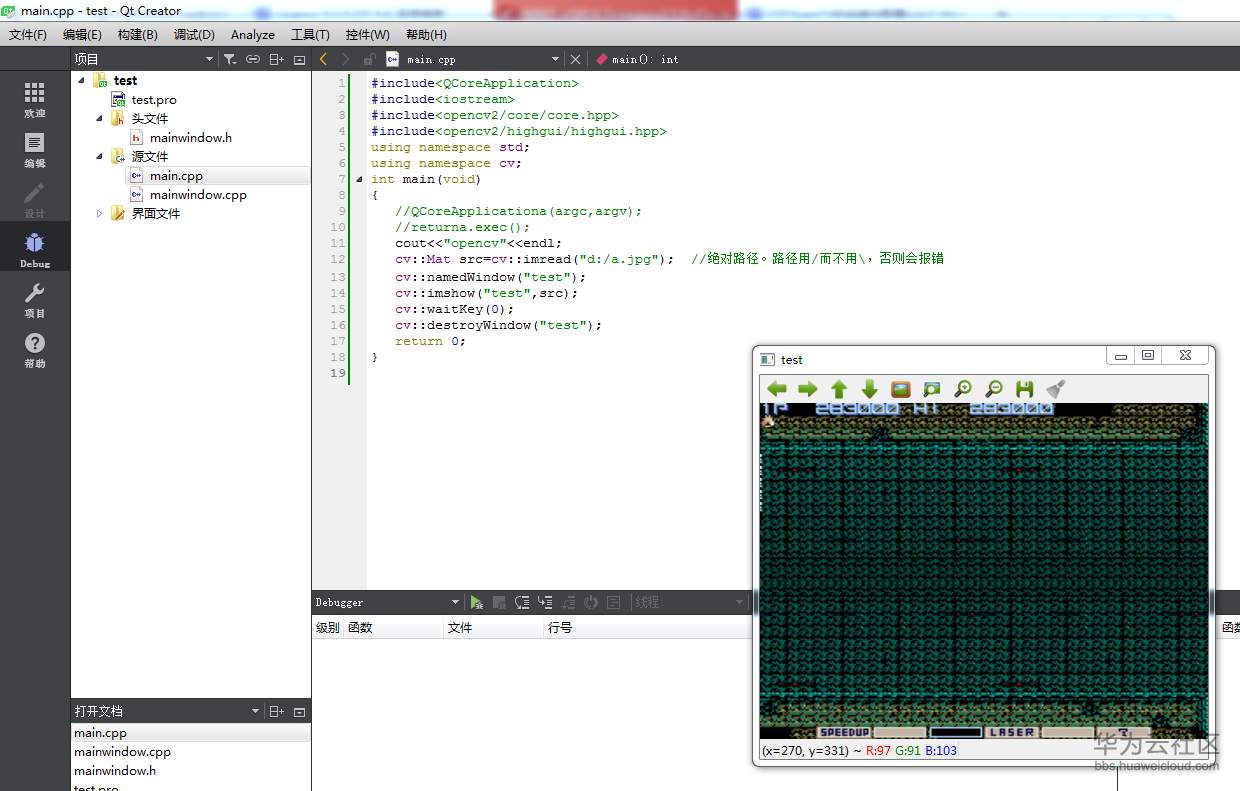This screenshot has height=791, width=1240.
Task: Switch to Edit mode in sidebar
Action: (35, 150)
